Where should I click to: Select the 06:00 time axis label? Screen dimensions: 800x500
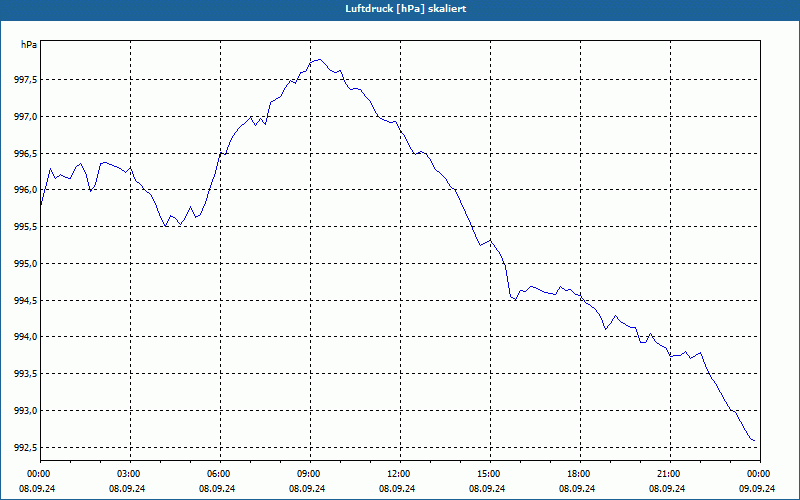(x=220, y=474)
